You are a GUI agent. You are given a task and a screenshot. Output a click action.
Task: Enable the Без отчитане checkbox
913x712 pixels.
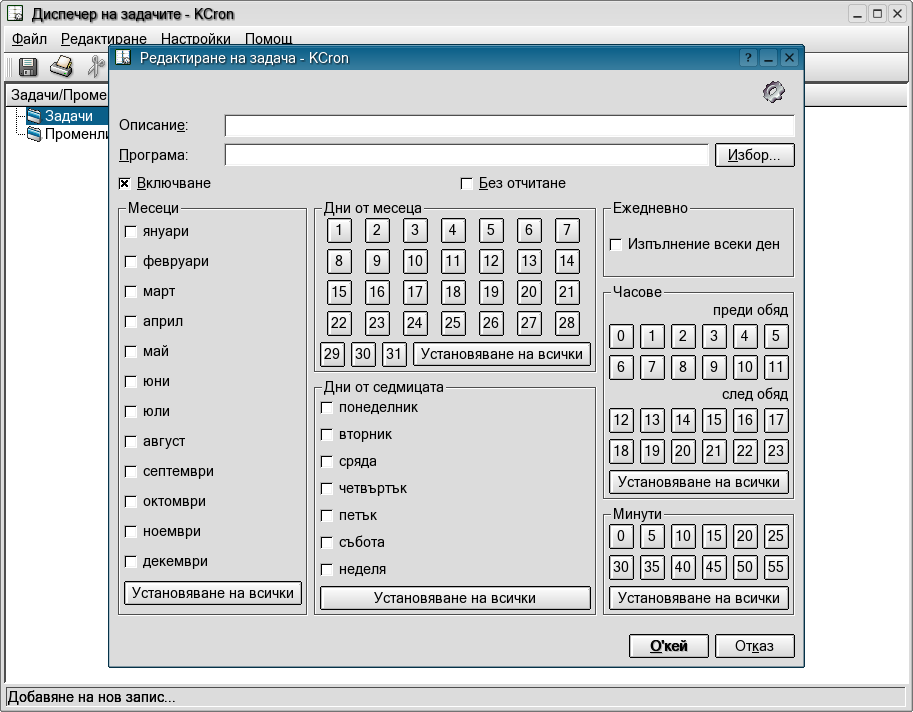[x=466, y=183]
